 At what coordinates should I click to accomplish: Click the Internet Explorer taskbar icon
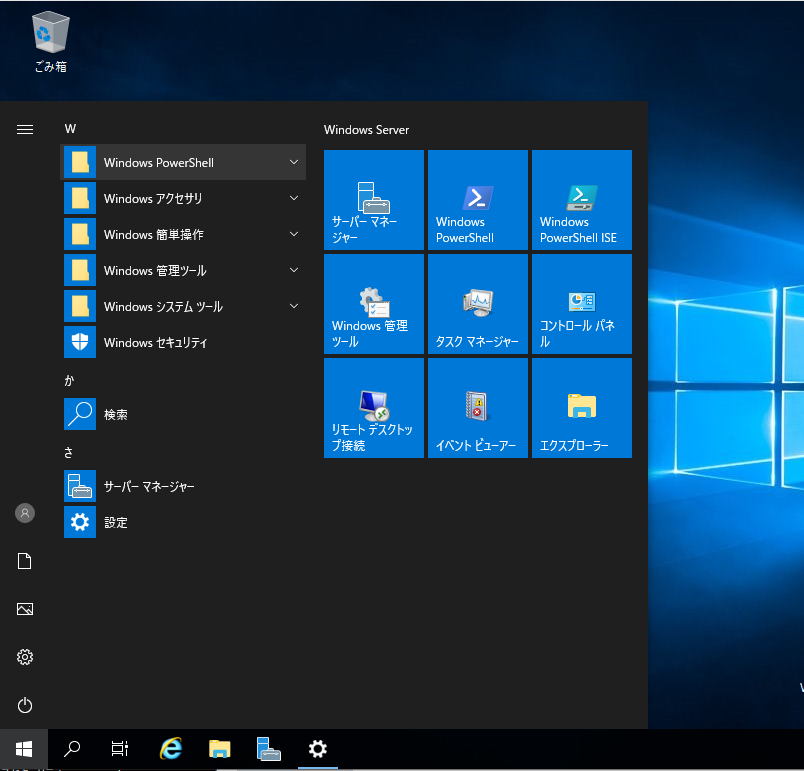click(172, 749)
